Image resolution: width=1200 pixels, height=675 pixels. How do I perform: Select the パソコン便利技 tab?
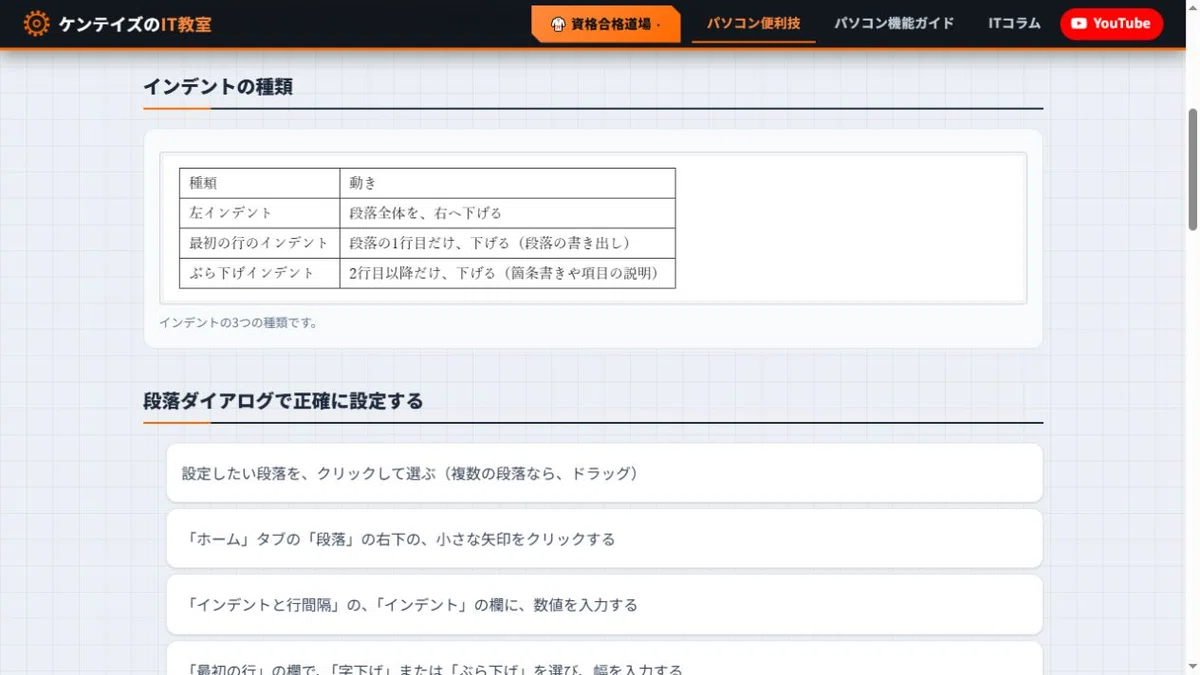coord(754,23)
